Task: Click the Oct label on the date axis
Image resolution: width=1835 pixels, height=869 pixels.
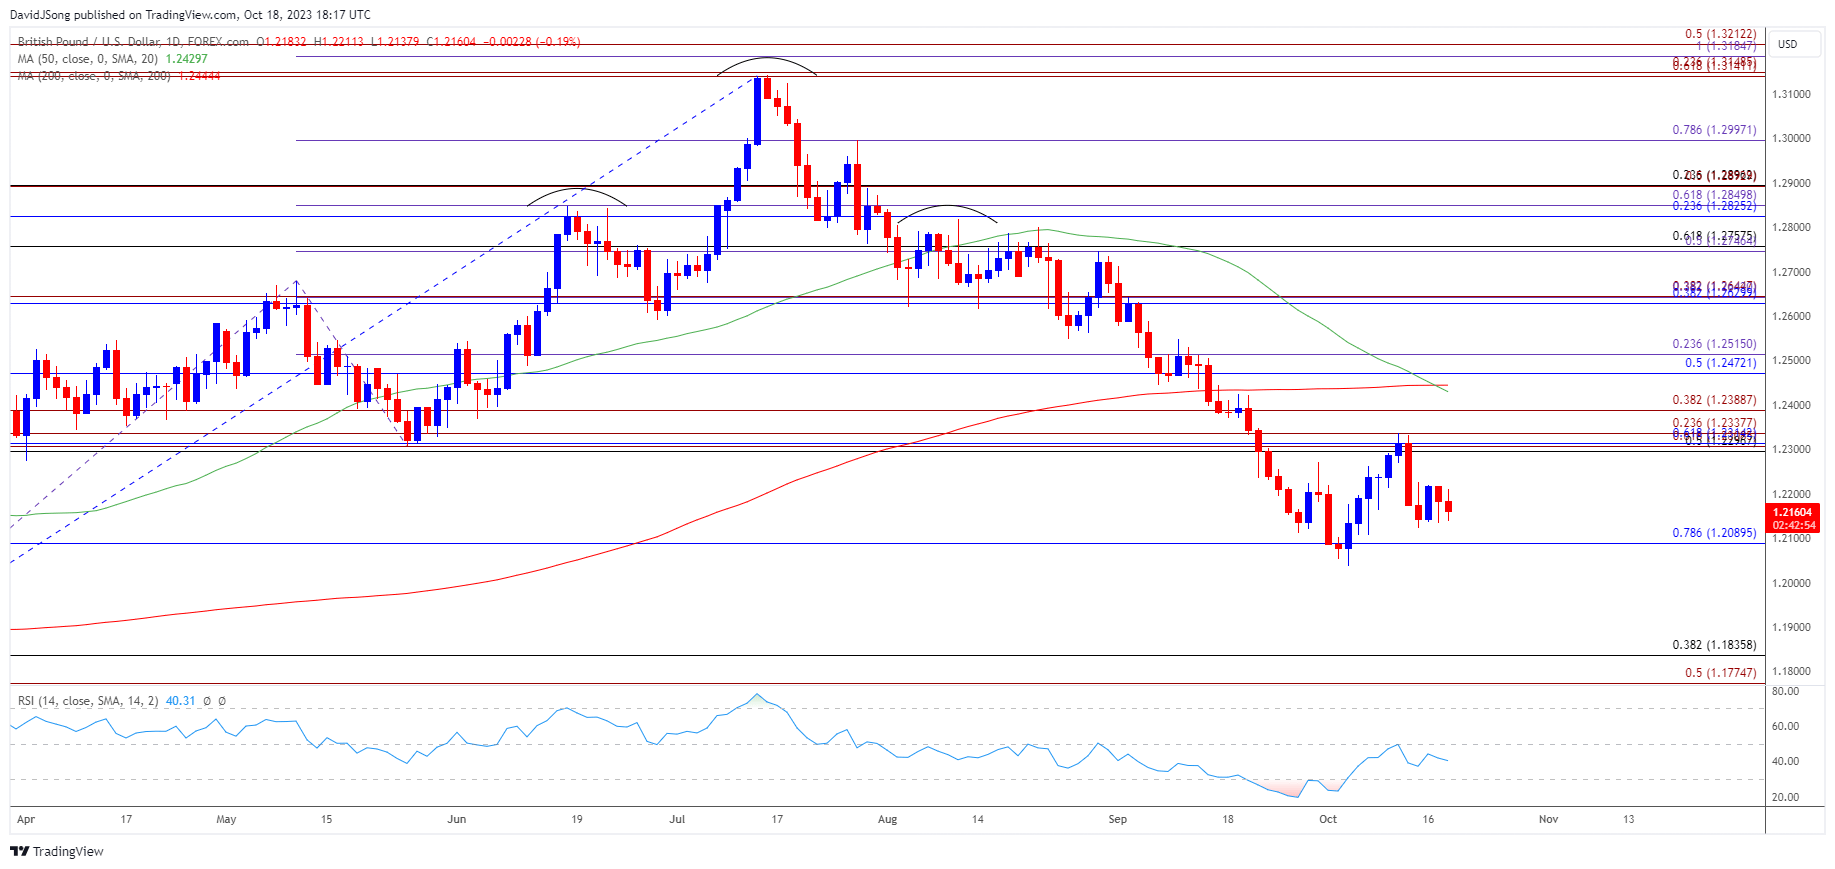Action: click(x=1328, y=819)
